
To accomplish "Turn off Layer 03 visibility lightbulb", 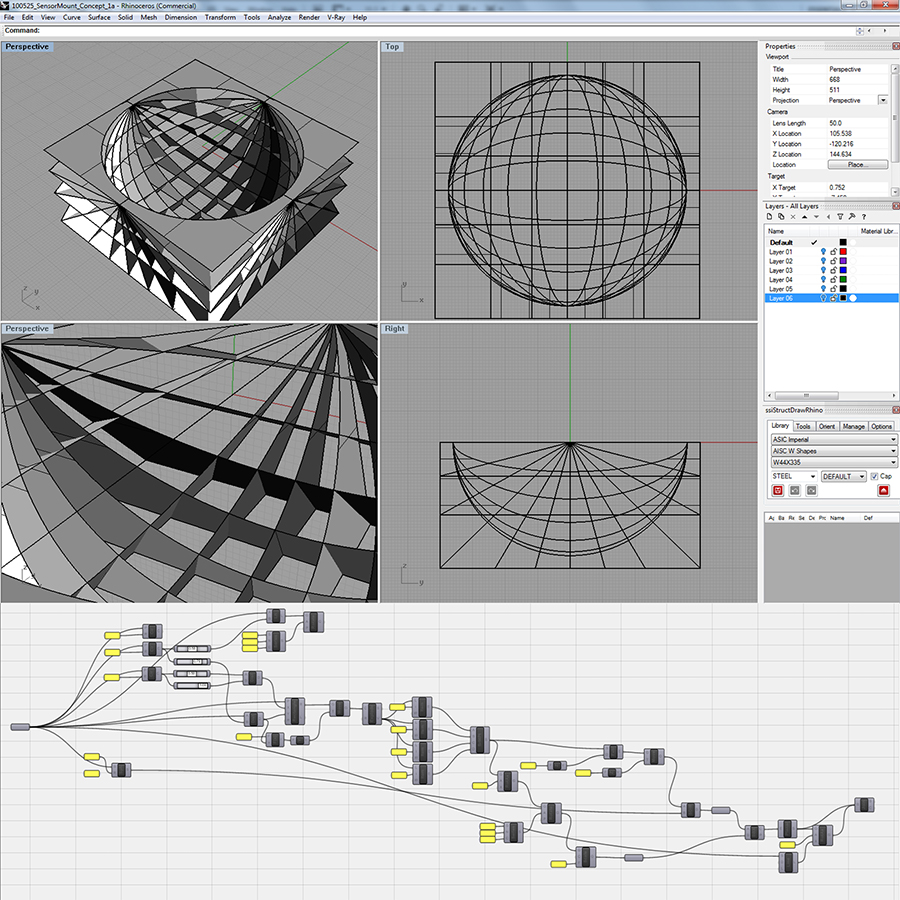I will pyautogui.click(x=823, y=270).
